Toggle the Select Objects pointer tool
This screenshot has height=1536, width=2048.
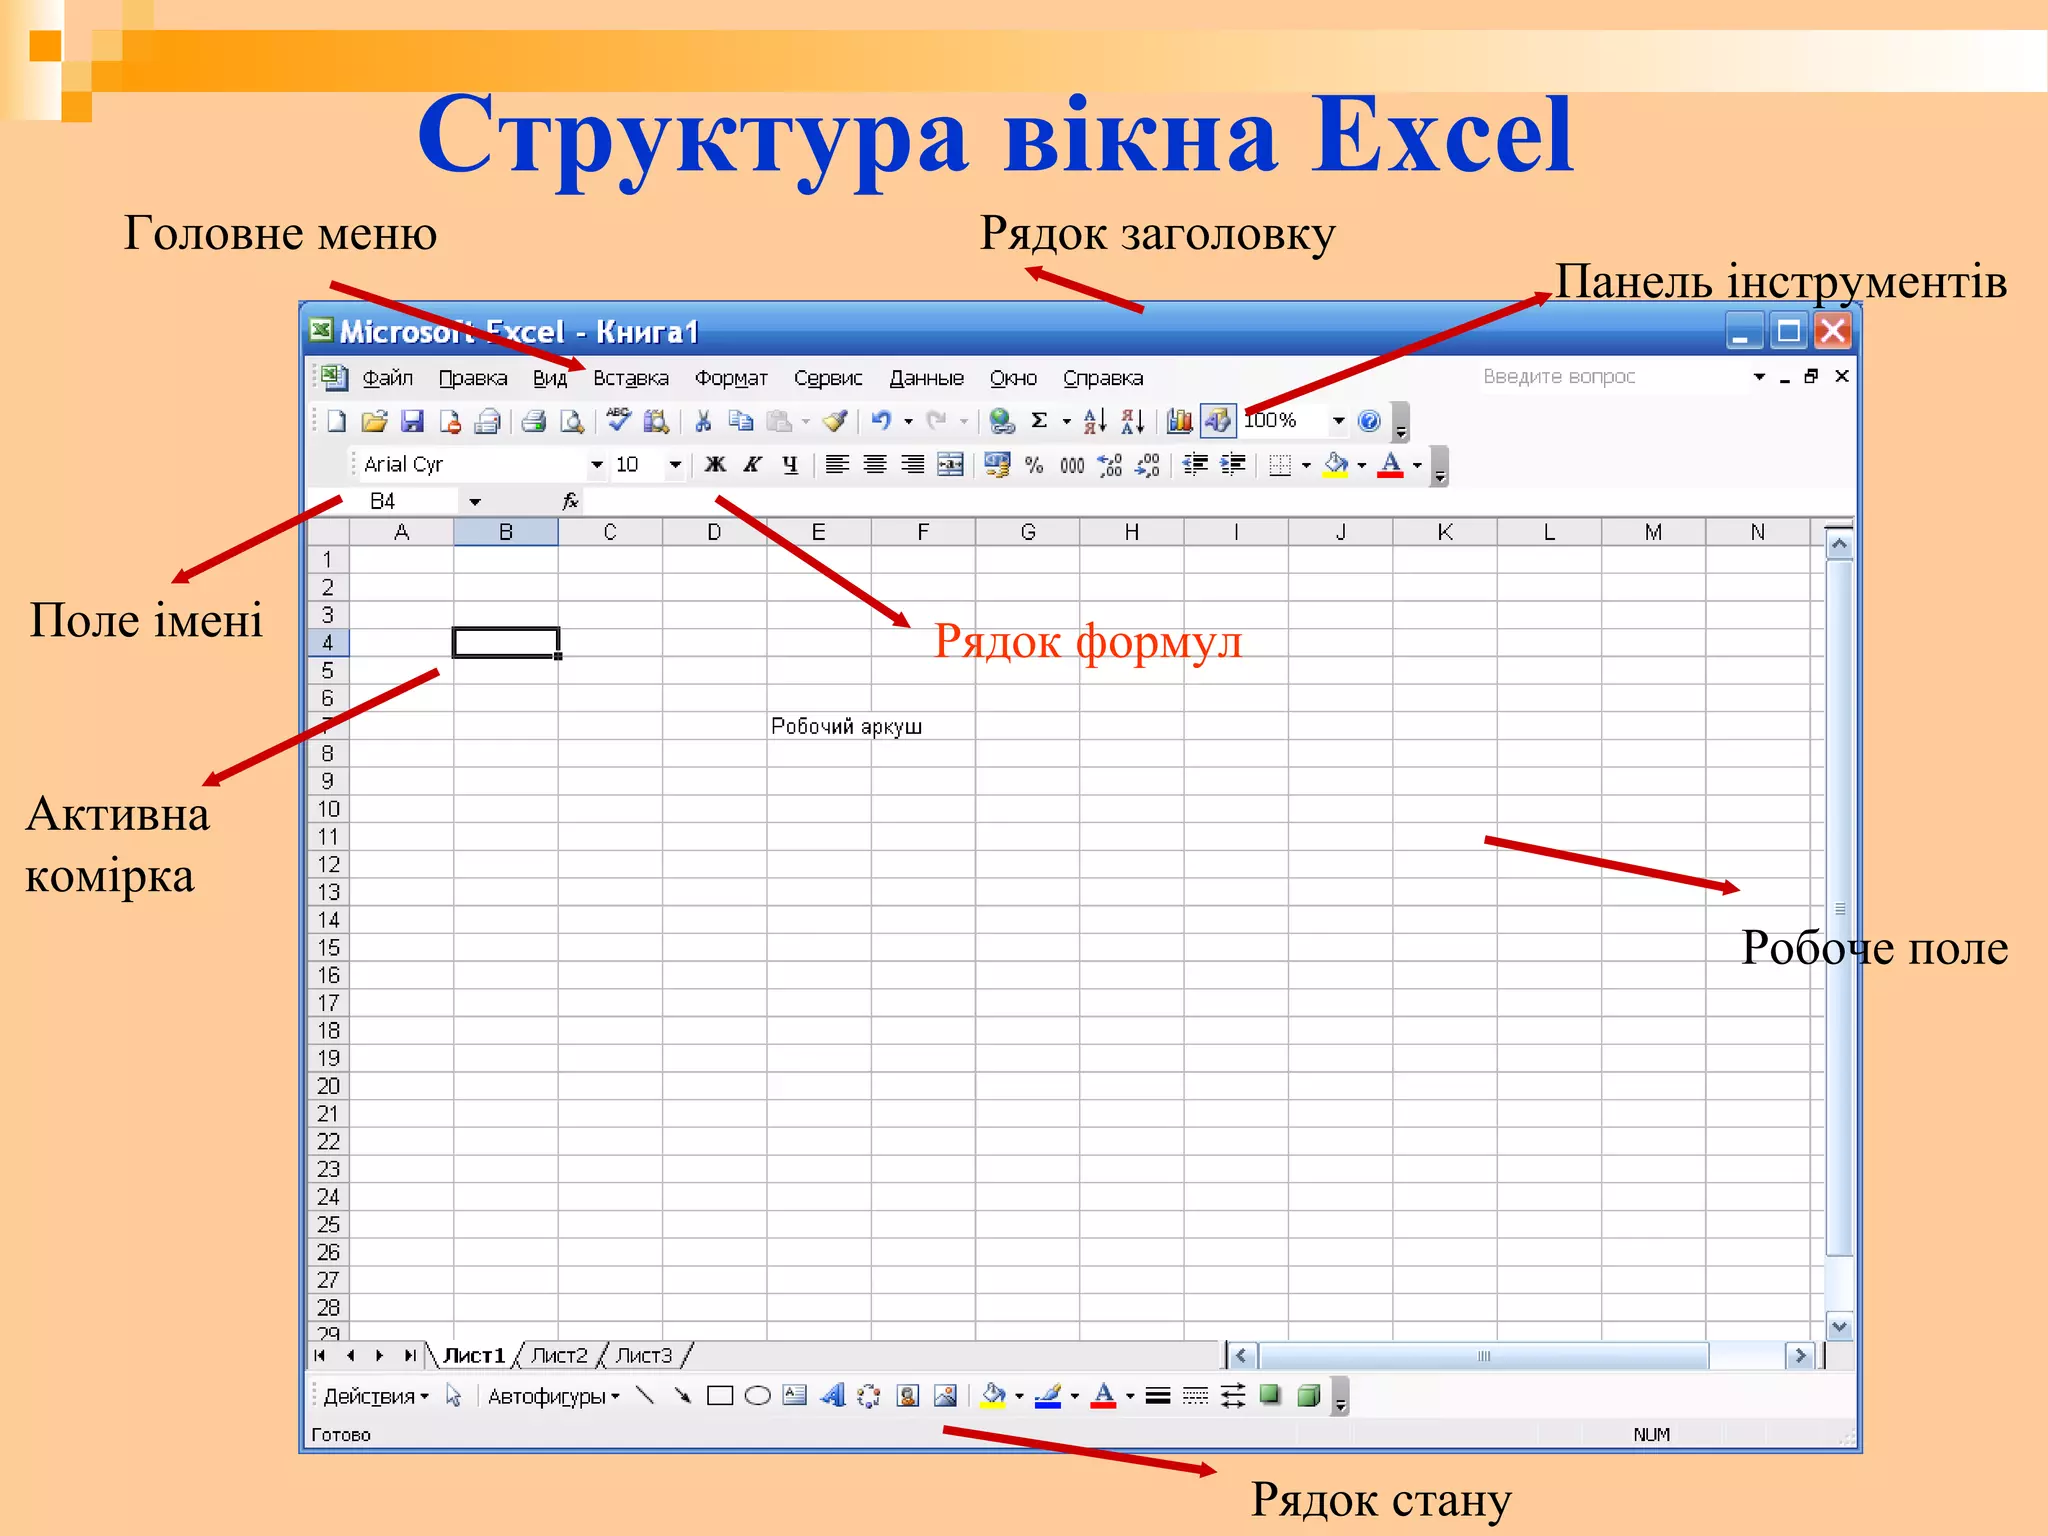tap(453, 1396)
